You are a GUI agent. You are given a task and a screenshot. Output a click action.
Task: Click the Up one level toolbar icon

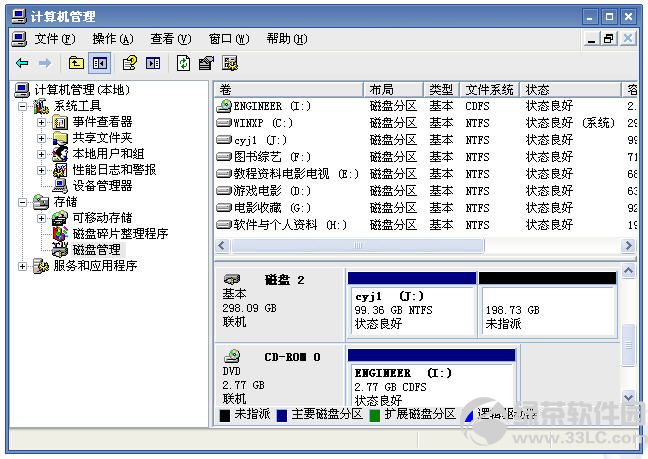coord(76,63)
